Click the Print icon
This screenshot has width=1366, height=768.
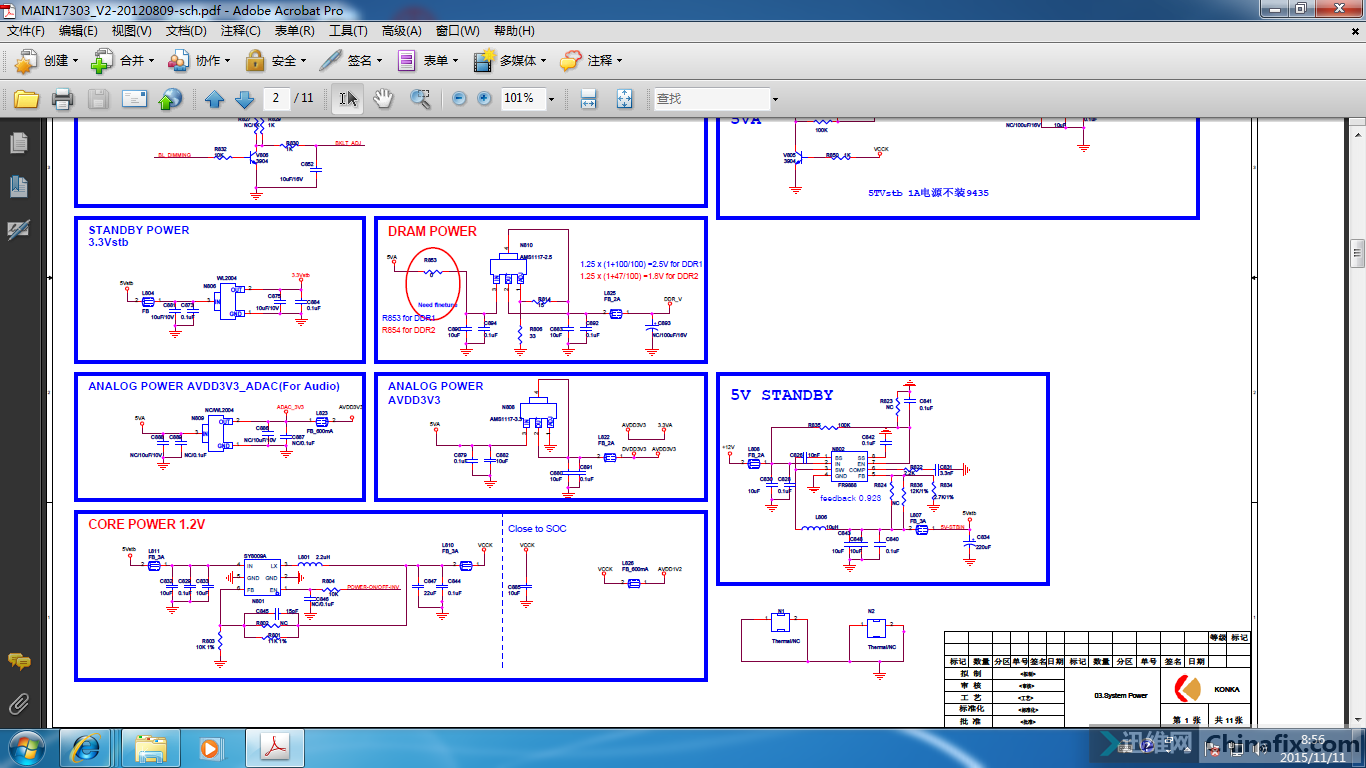click(62, 99)
